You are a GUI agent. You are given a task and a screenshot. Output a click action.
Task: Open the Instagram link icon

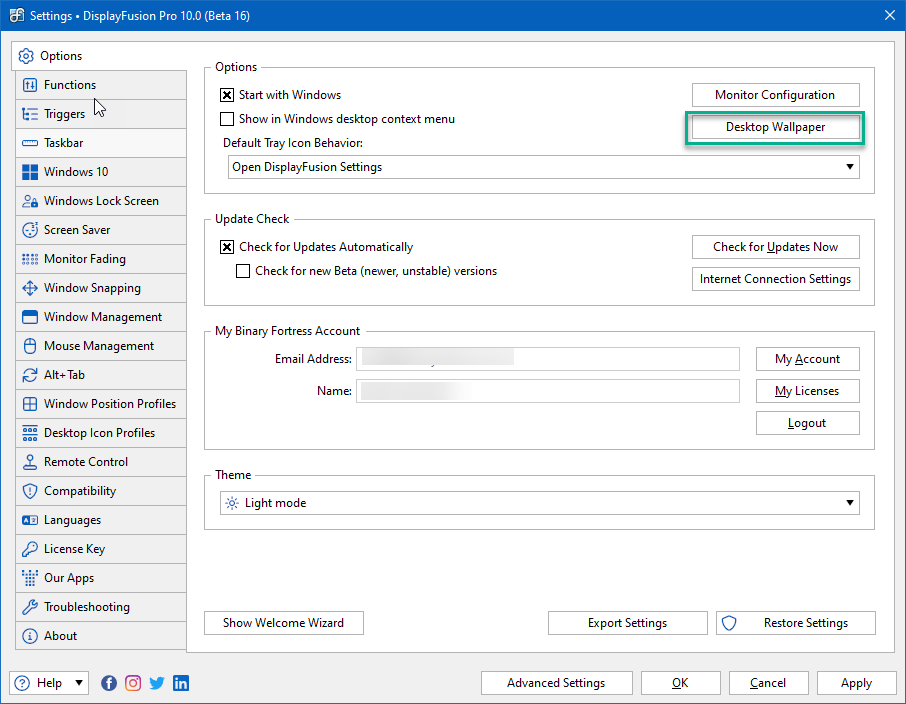[x=133, y=683]
